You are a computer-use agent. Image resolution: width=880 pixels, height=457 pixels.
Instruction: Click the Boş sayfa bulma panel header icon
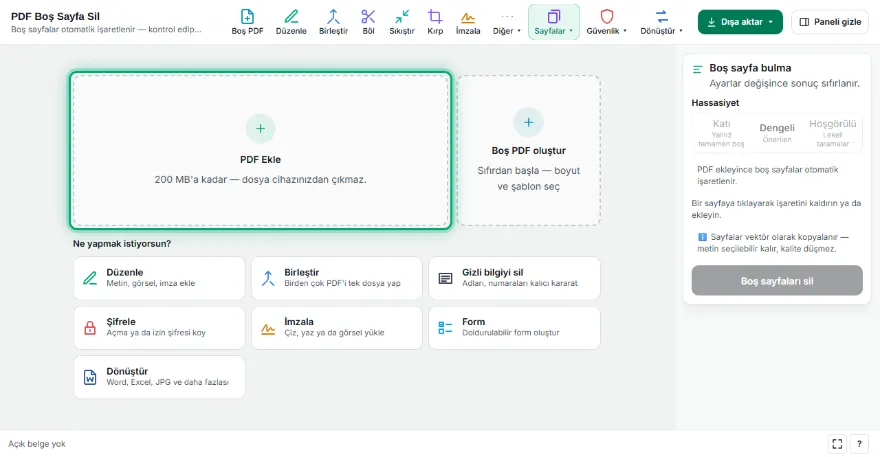tap(698, 69)
